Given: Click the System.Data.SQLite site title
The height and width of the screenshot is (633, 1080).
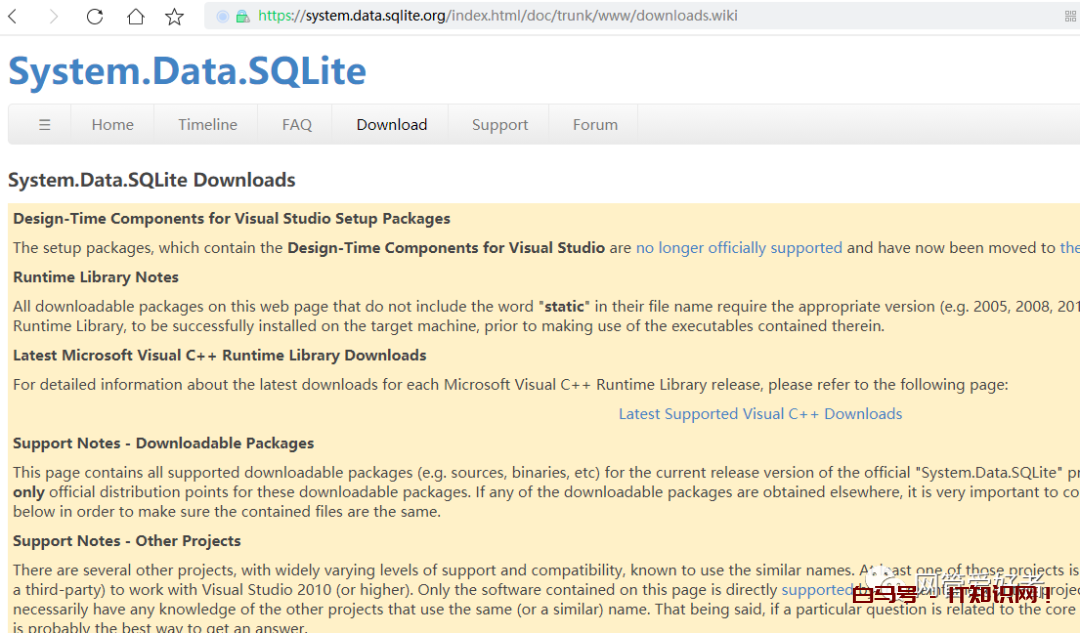Looking at the screenshot, I should tap(187, 71).
